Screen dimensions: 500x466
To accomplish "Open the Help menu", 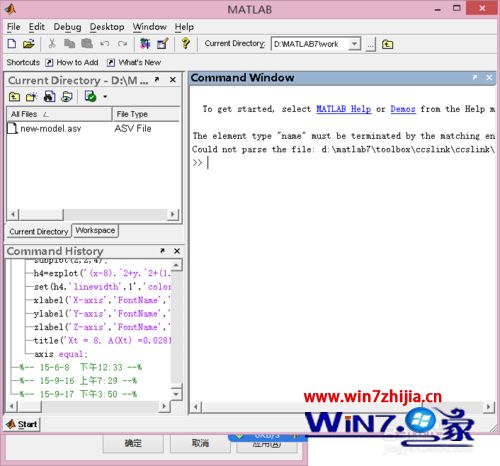I will (x=184, y=27).
